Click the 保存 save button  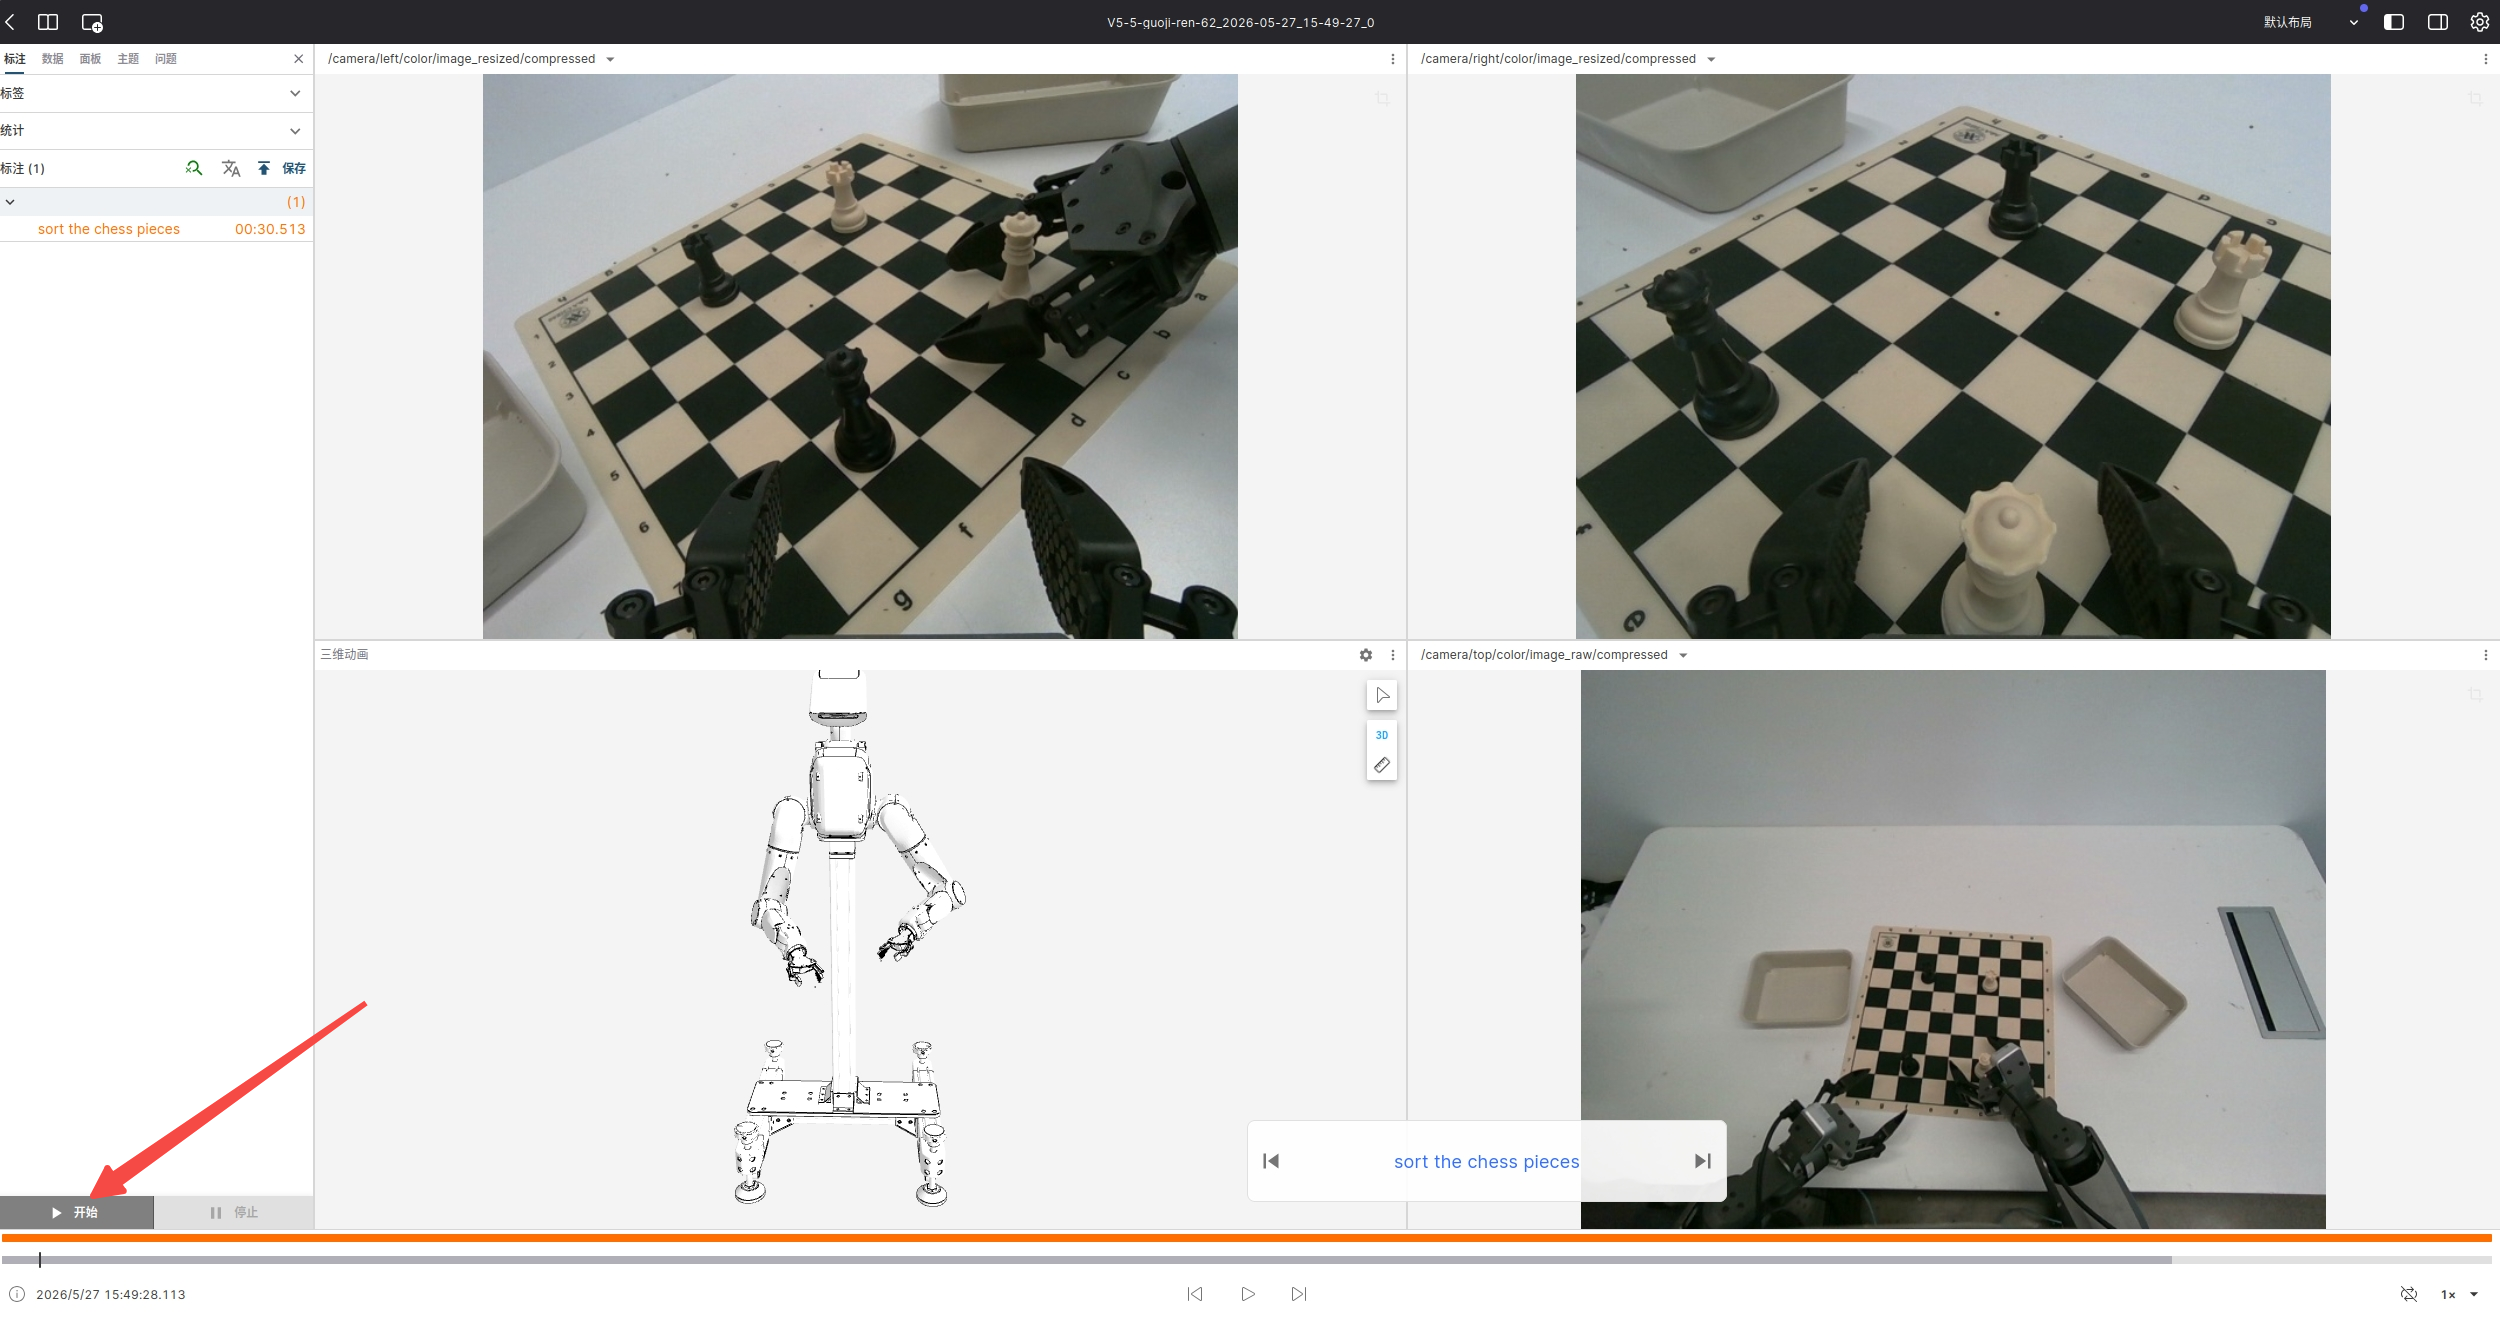[x=294, y=168]
